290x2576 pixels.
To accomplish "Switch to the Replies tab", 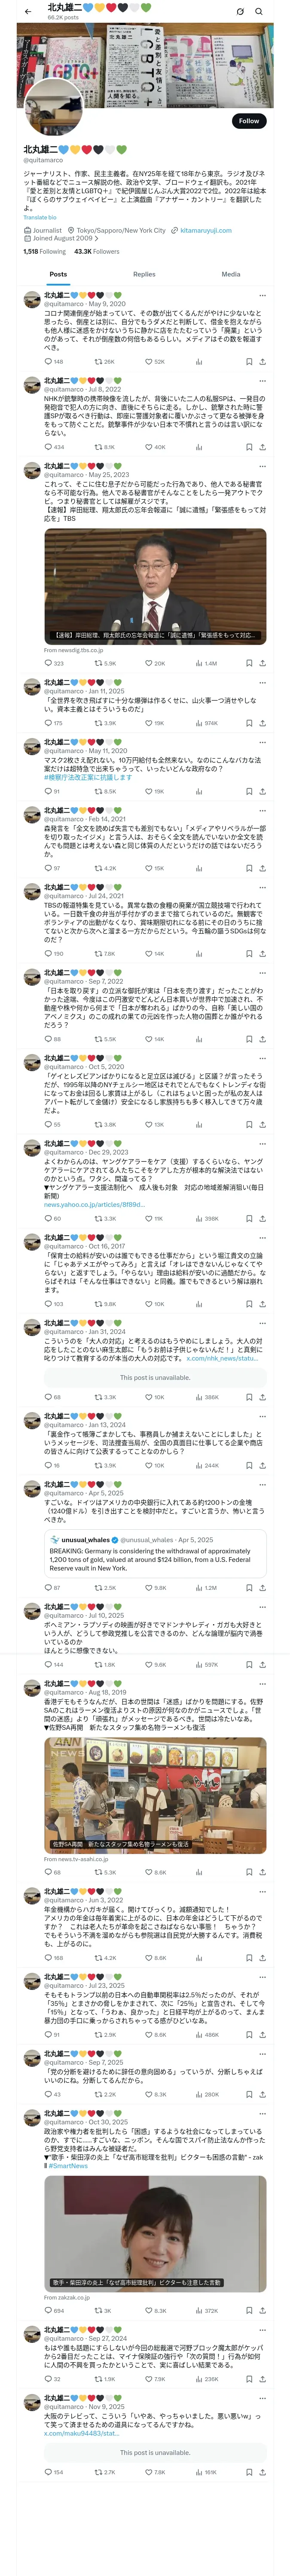I will coord(144,273).
